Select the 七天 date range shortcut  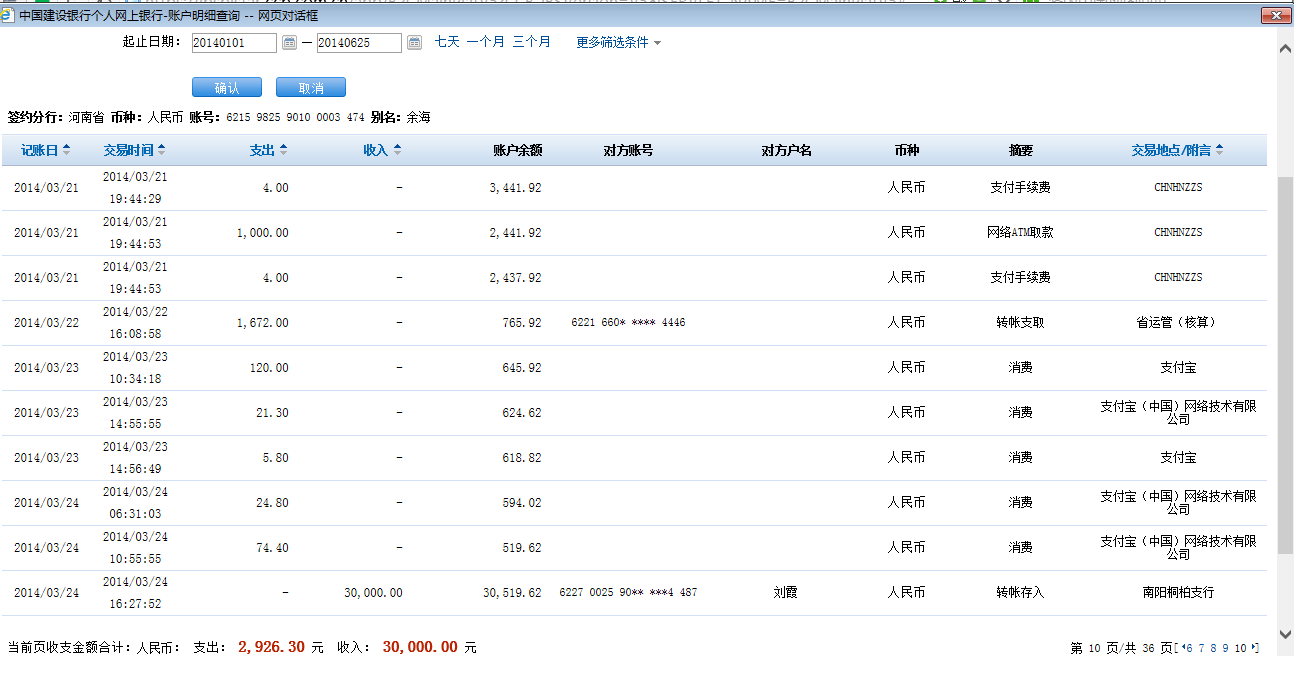pos(447,42)
